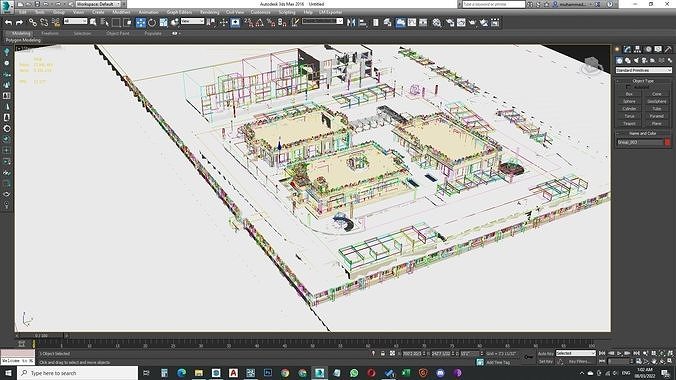676x380 pixels.
Task: Toggle Select and Manipulate tool
Action: tap(223, 22)
